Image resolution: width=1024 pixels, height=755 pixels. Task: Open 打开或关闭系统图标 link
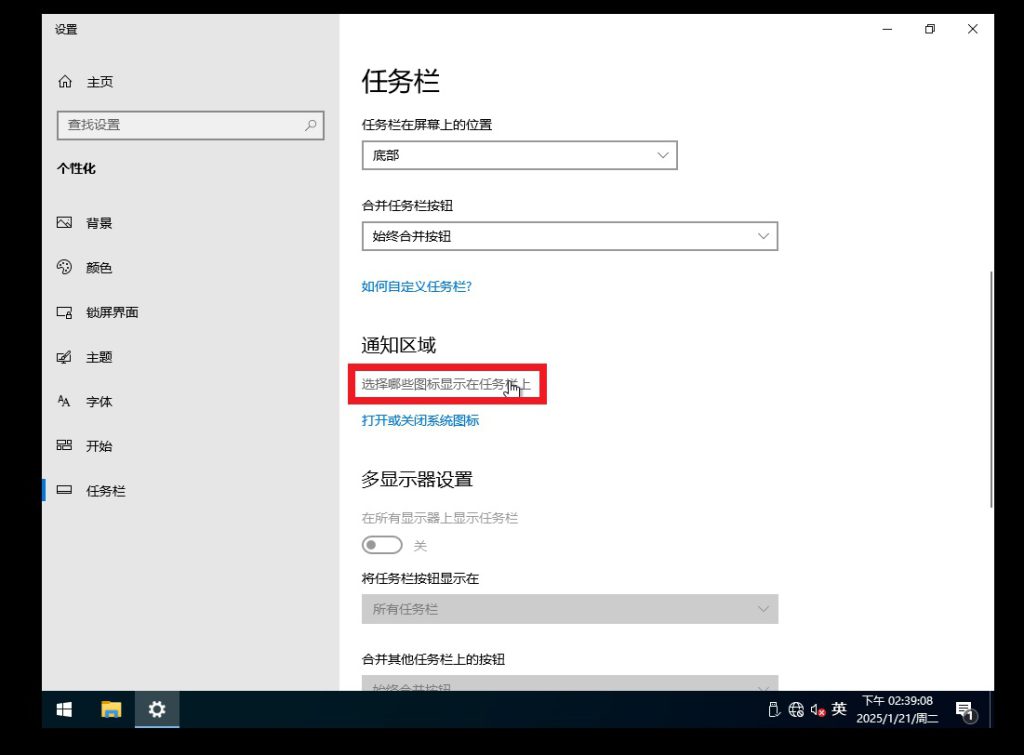(420, 421)
